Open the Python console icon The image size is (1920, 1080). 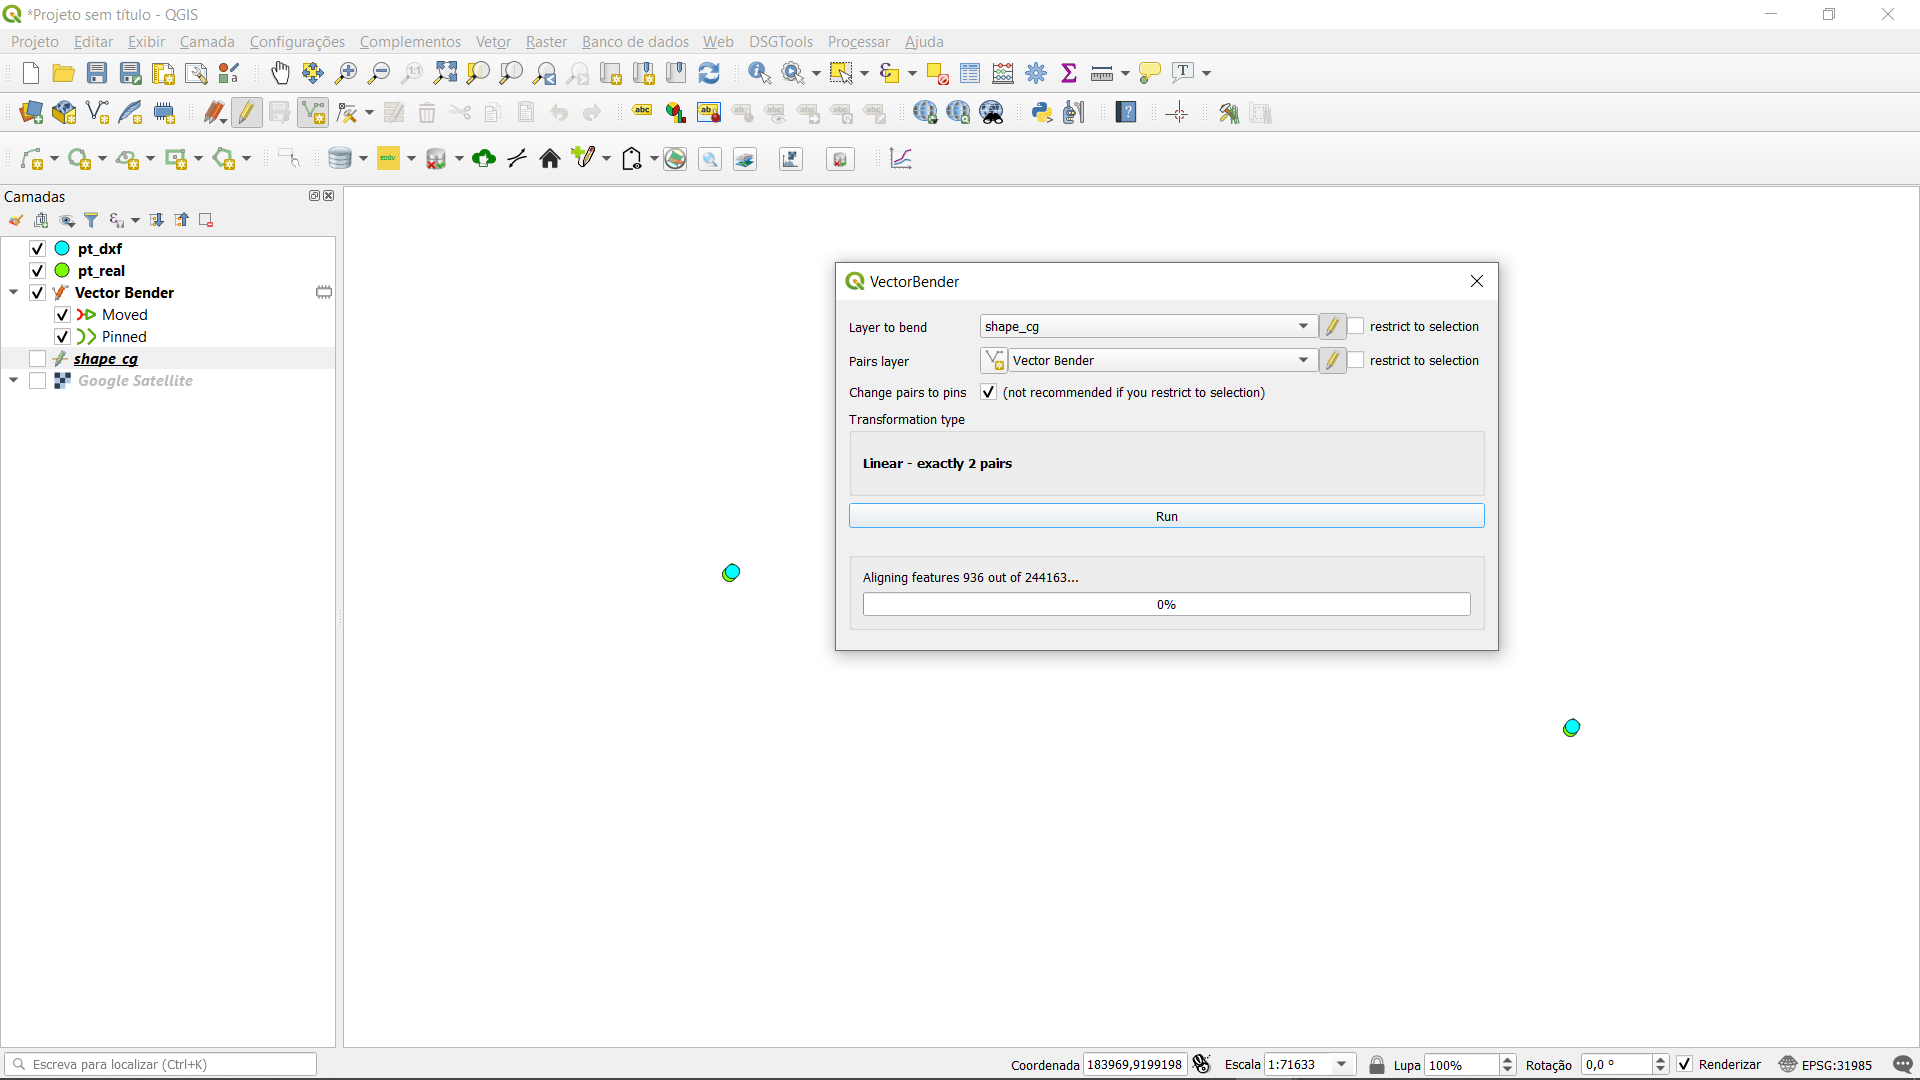pyautogui.click(x=1042, y=113)
